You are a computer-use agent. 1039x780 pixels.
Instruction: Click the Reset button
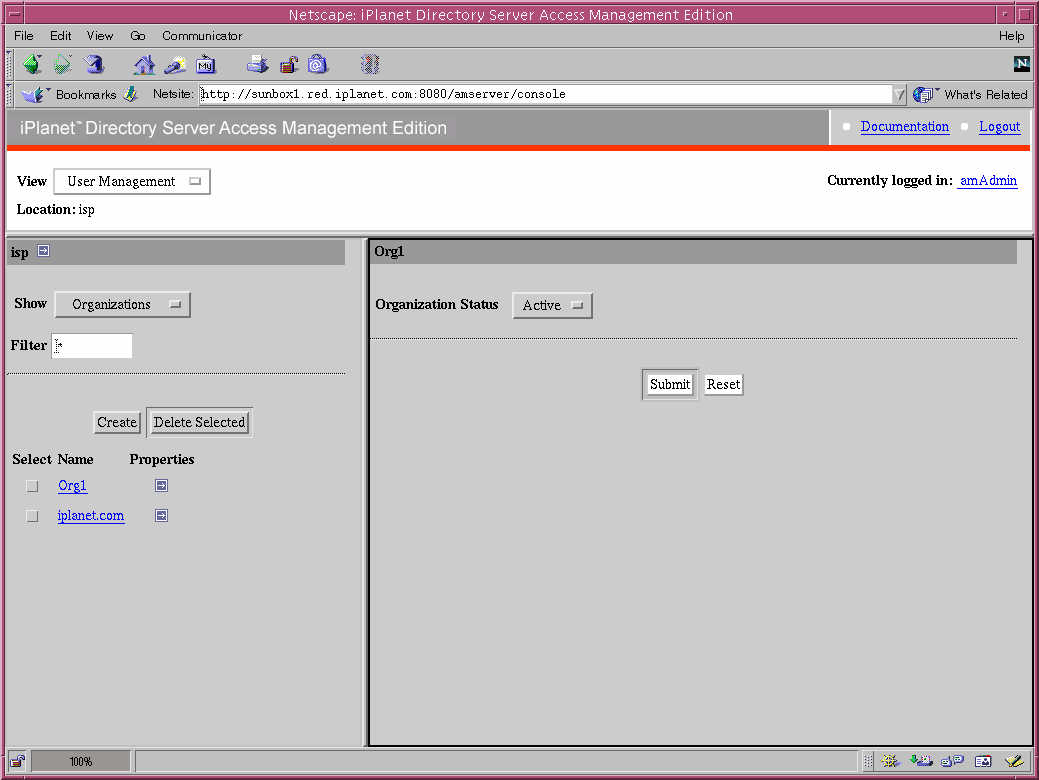[x=723, y=384]
